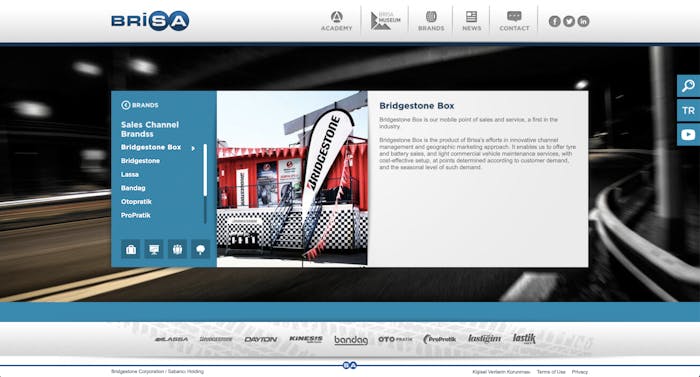Click the tree icon in sidebar

pos(200,249)
